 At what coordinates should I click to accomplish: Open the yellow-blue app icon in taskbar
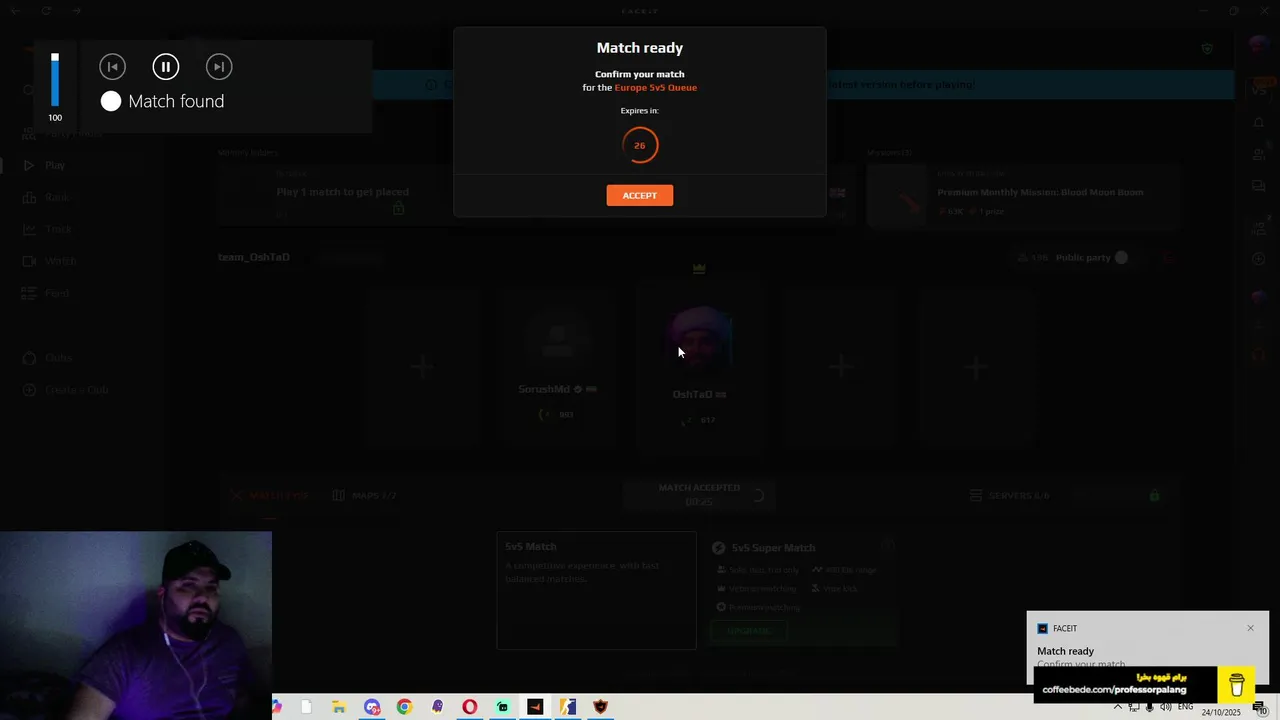[x=567, y=707]
